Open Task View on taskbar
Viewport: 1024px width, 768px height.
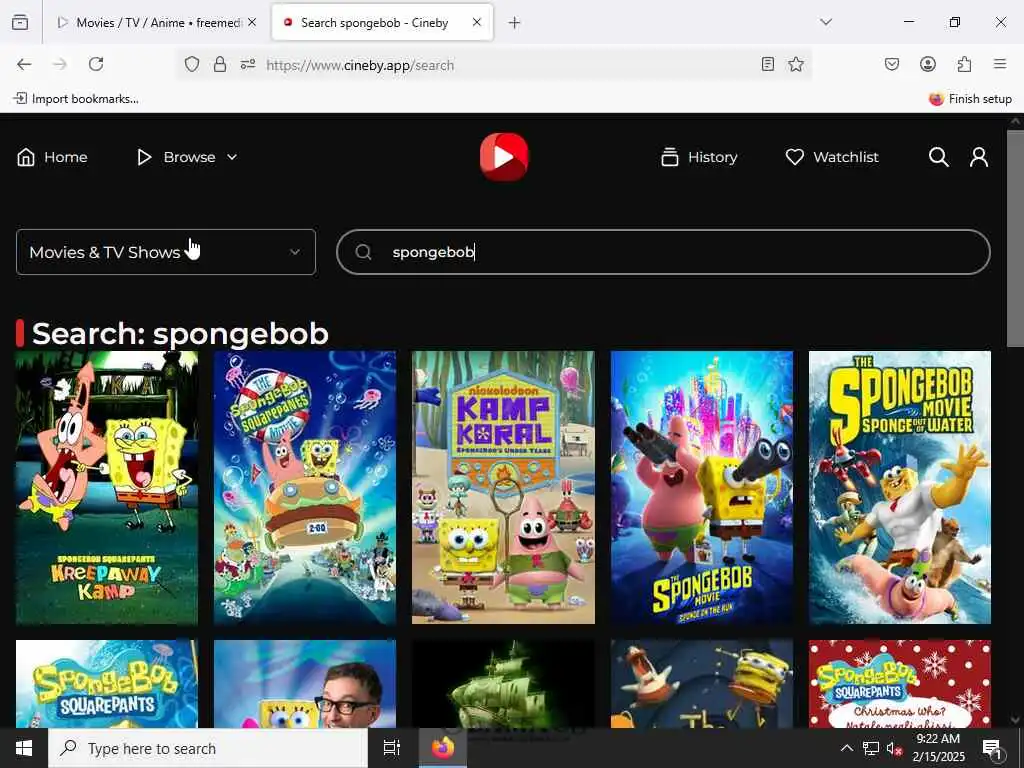(392, 748)
